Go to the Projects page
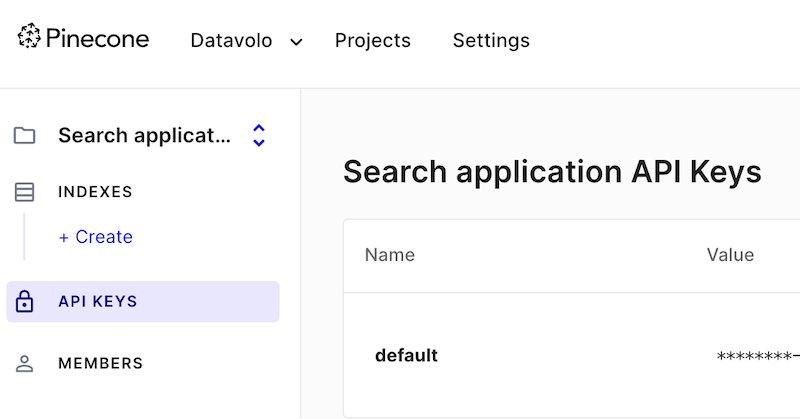The height and width of the screenshot is (419, 800). coord(372,40)
